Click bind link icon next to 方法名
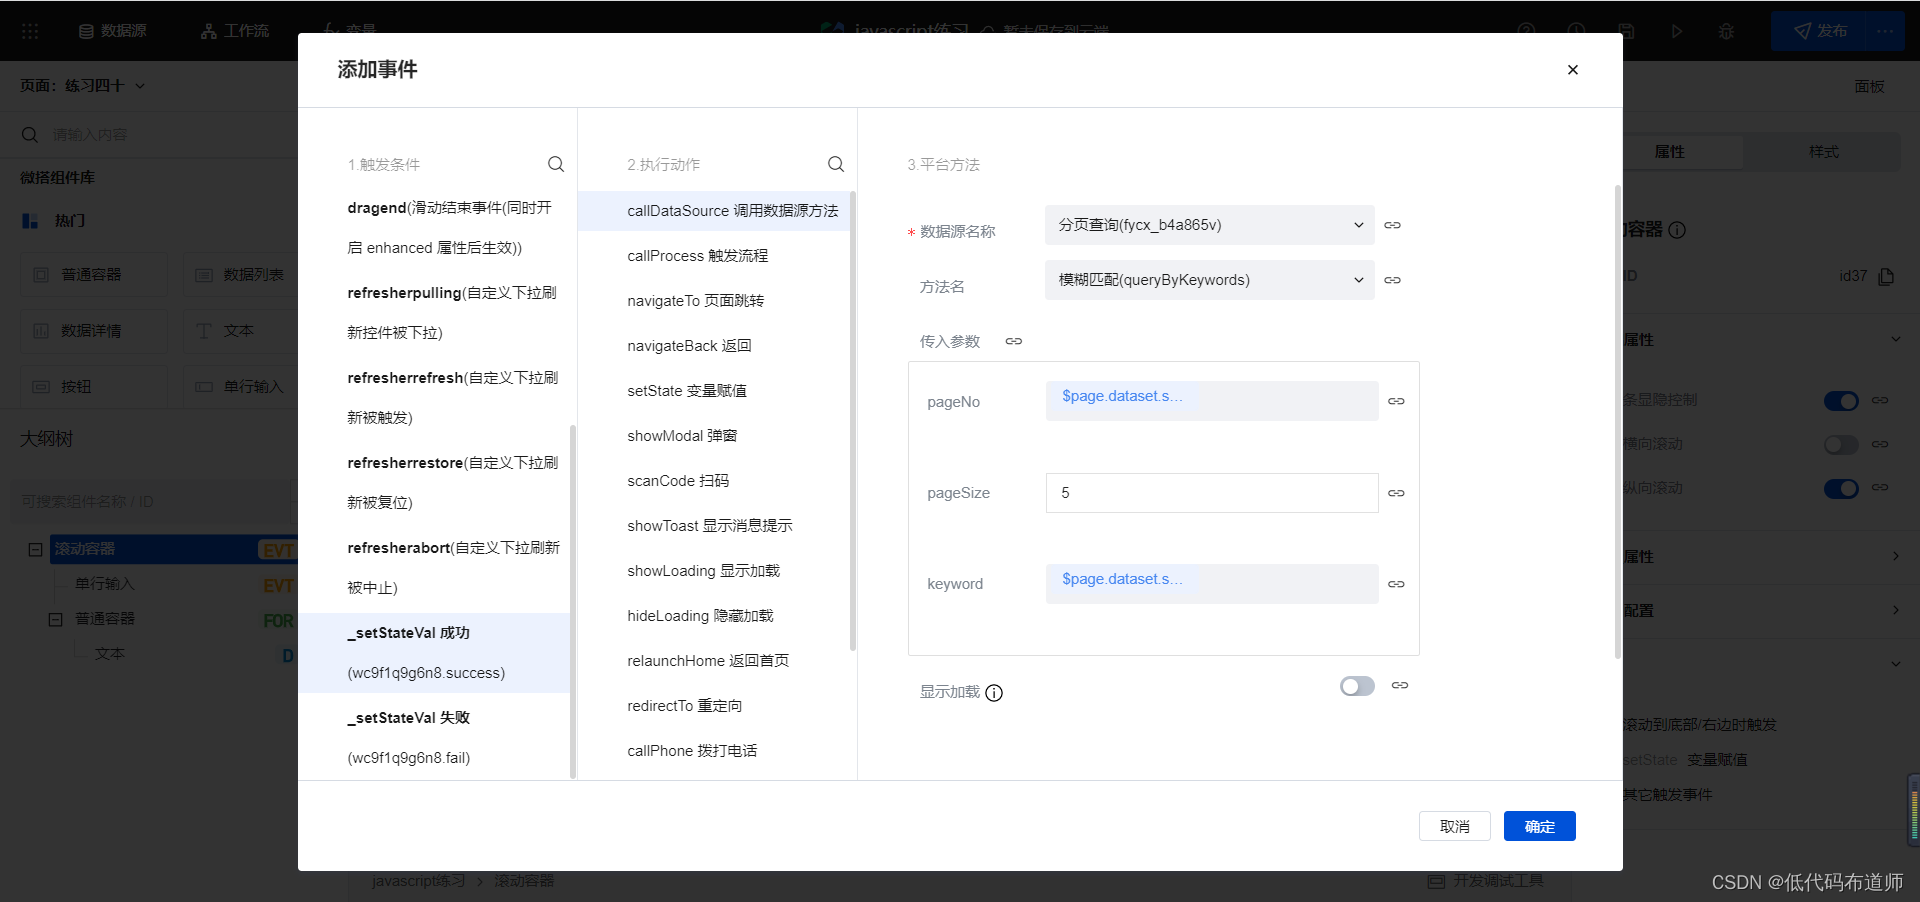This screenshot has height=902, width=1920. pos(1392,280)
